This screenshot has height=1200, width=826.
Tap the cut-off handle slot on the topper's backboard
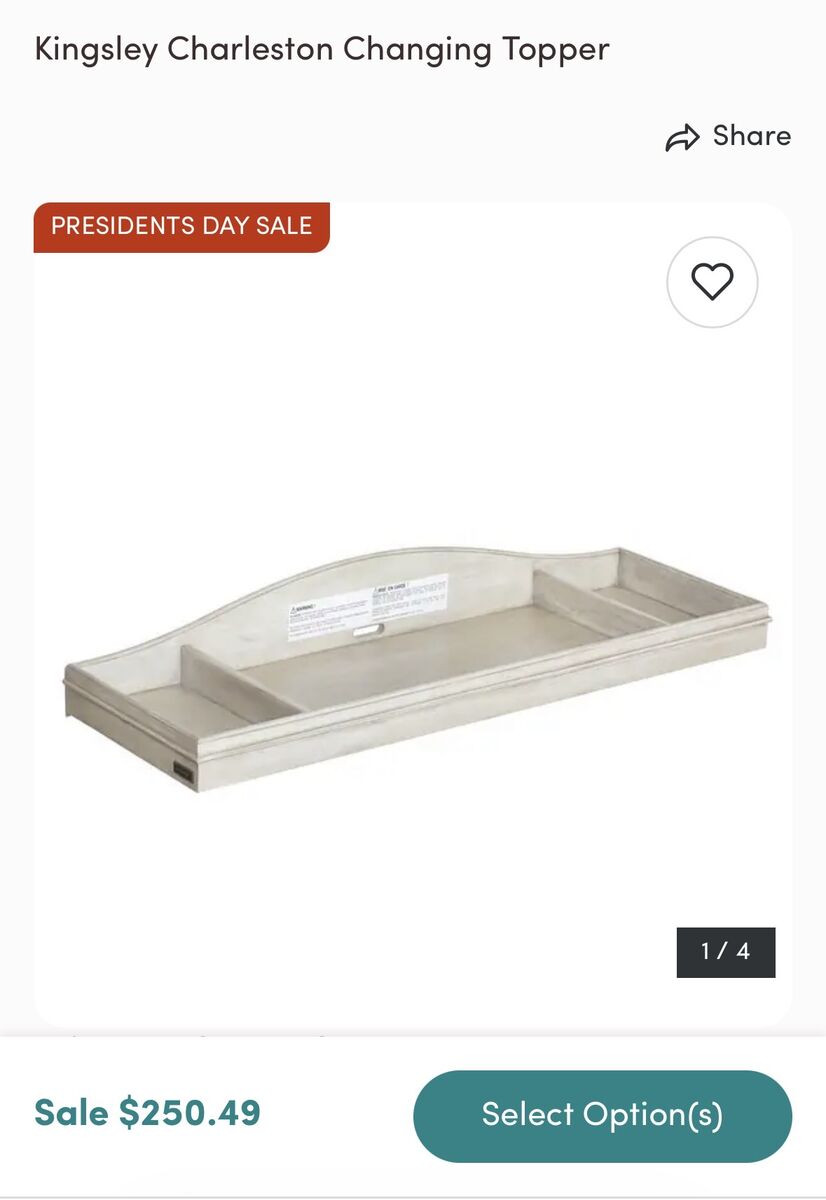coord(366,629)
